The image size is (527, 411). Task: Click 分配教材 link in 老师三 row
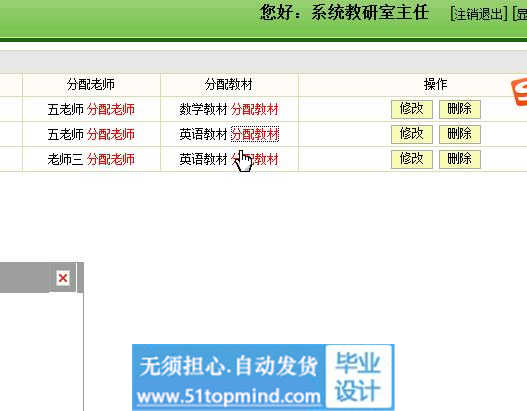pos(255,159)
